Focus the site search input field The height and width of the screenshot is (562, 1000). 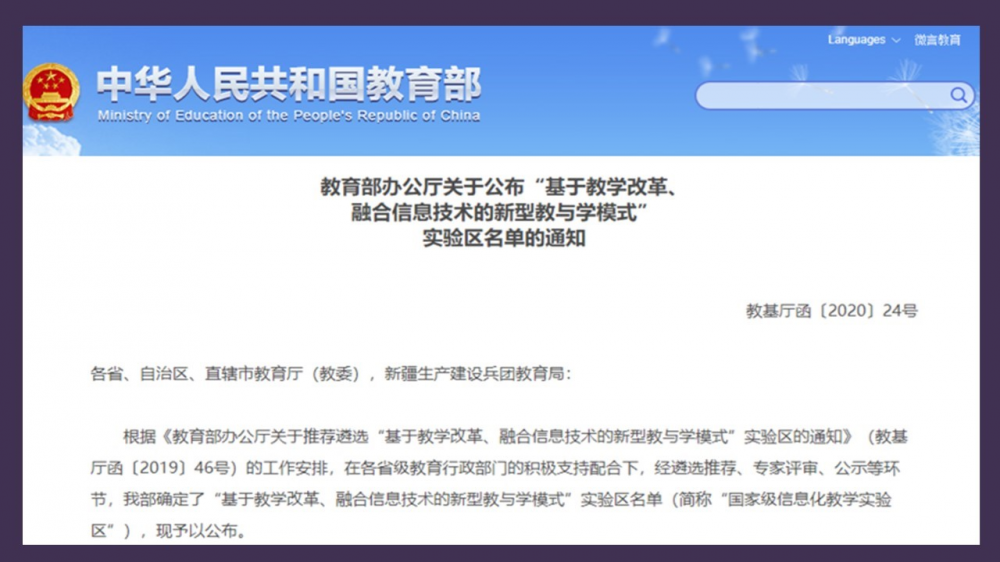[x=820, y=96]
